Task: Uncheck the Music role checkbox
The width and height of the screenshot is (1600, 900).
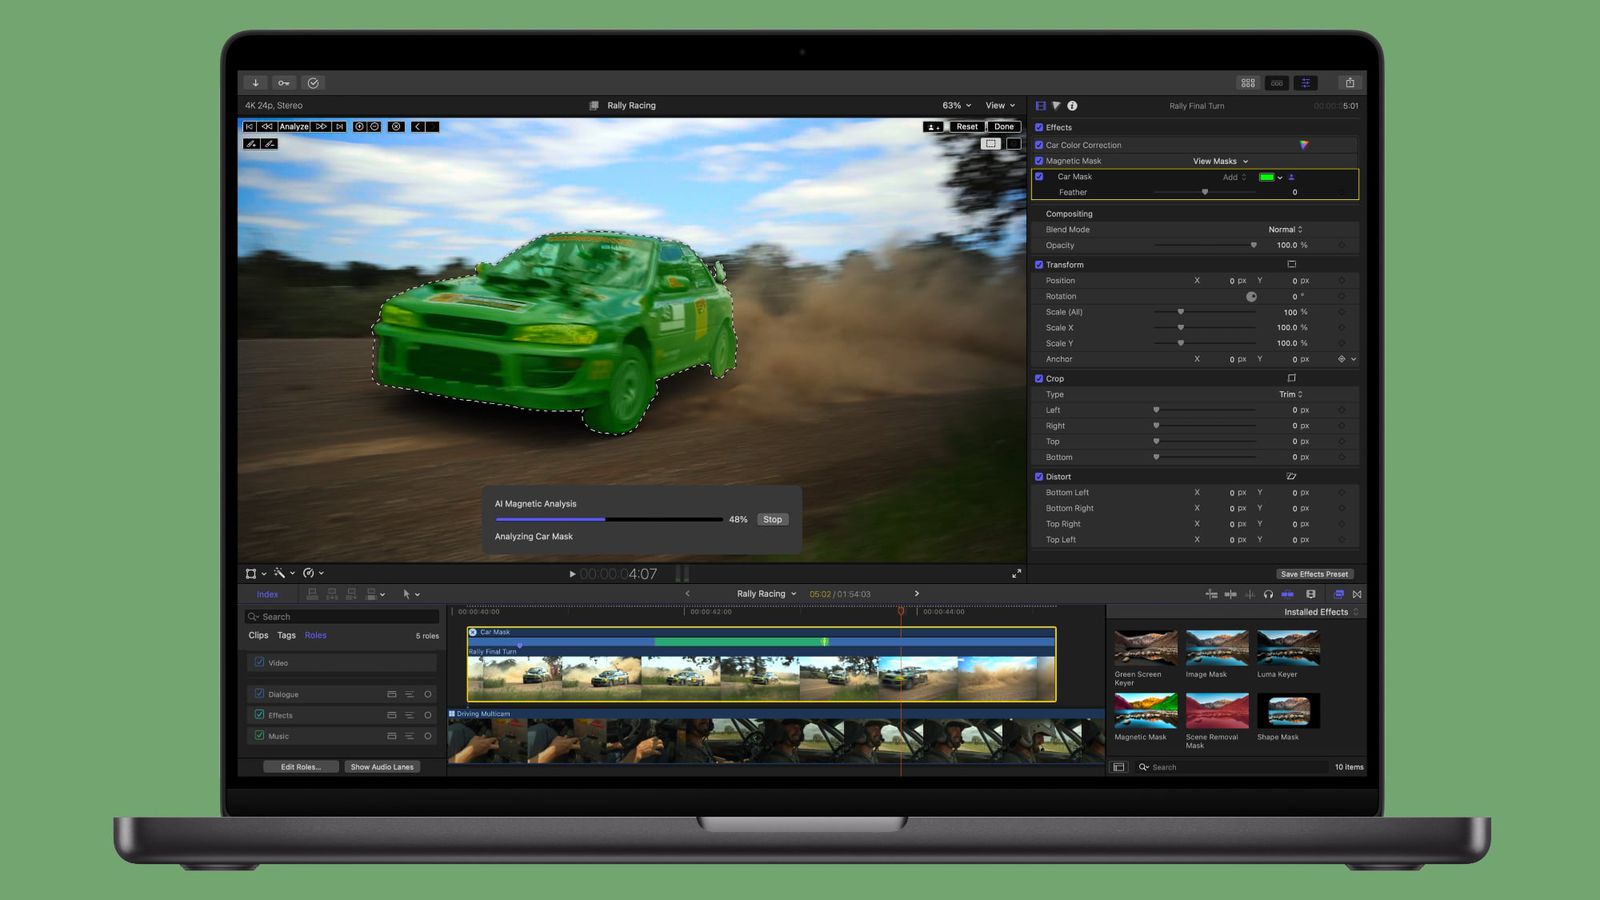Action: [x=260, y=736]
